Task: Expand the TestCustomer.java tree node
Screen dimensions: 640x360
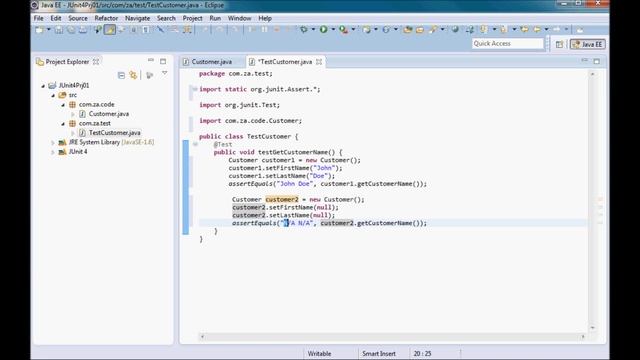Action: (x=73, y=133)
